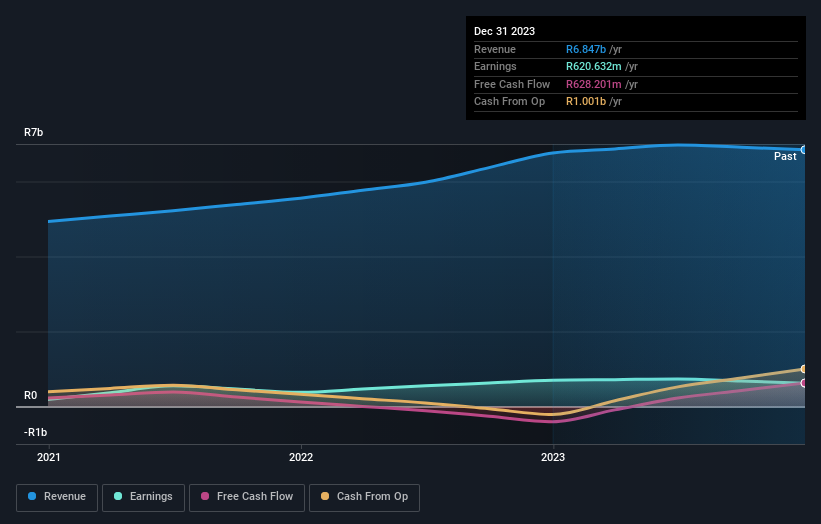The image size is (821, 524).
Task: Click the Free Cash Flow pink endpoint marker
Action: (803, 383)
